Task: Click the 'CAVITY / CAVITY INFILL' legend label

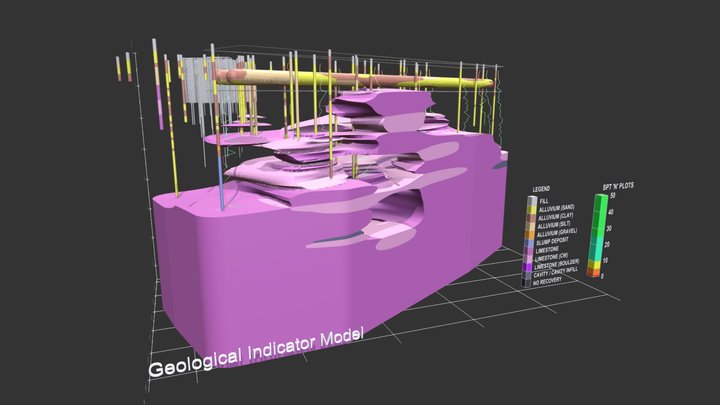Action: [x=555, y=273]
